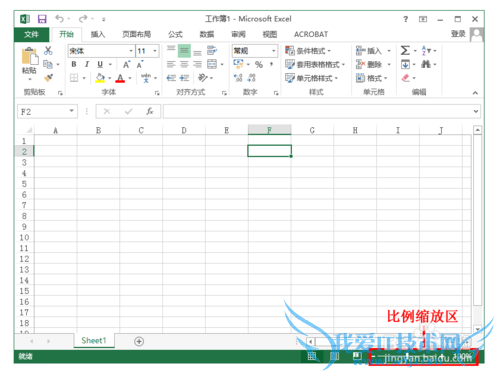Switch to 插入 Insert tab

[x=98, y=34]
